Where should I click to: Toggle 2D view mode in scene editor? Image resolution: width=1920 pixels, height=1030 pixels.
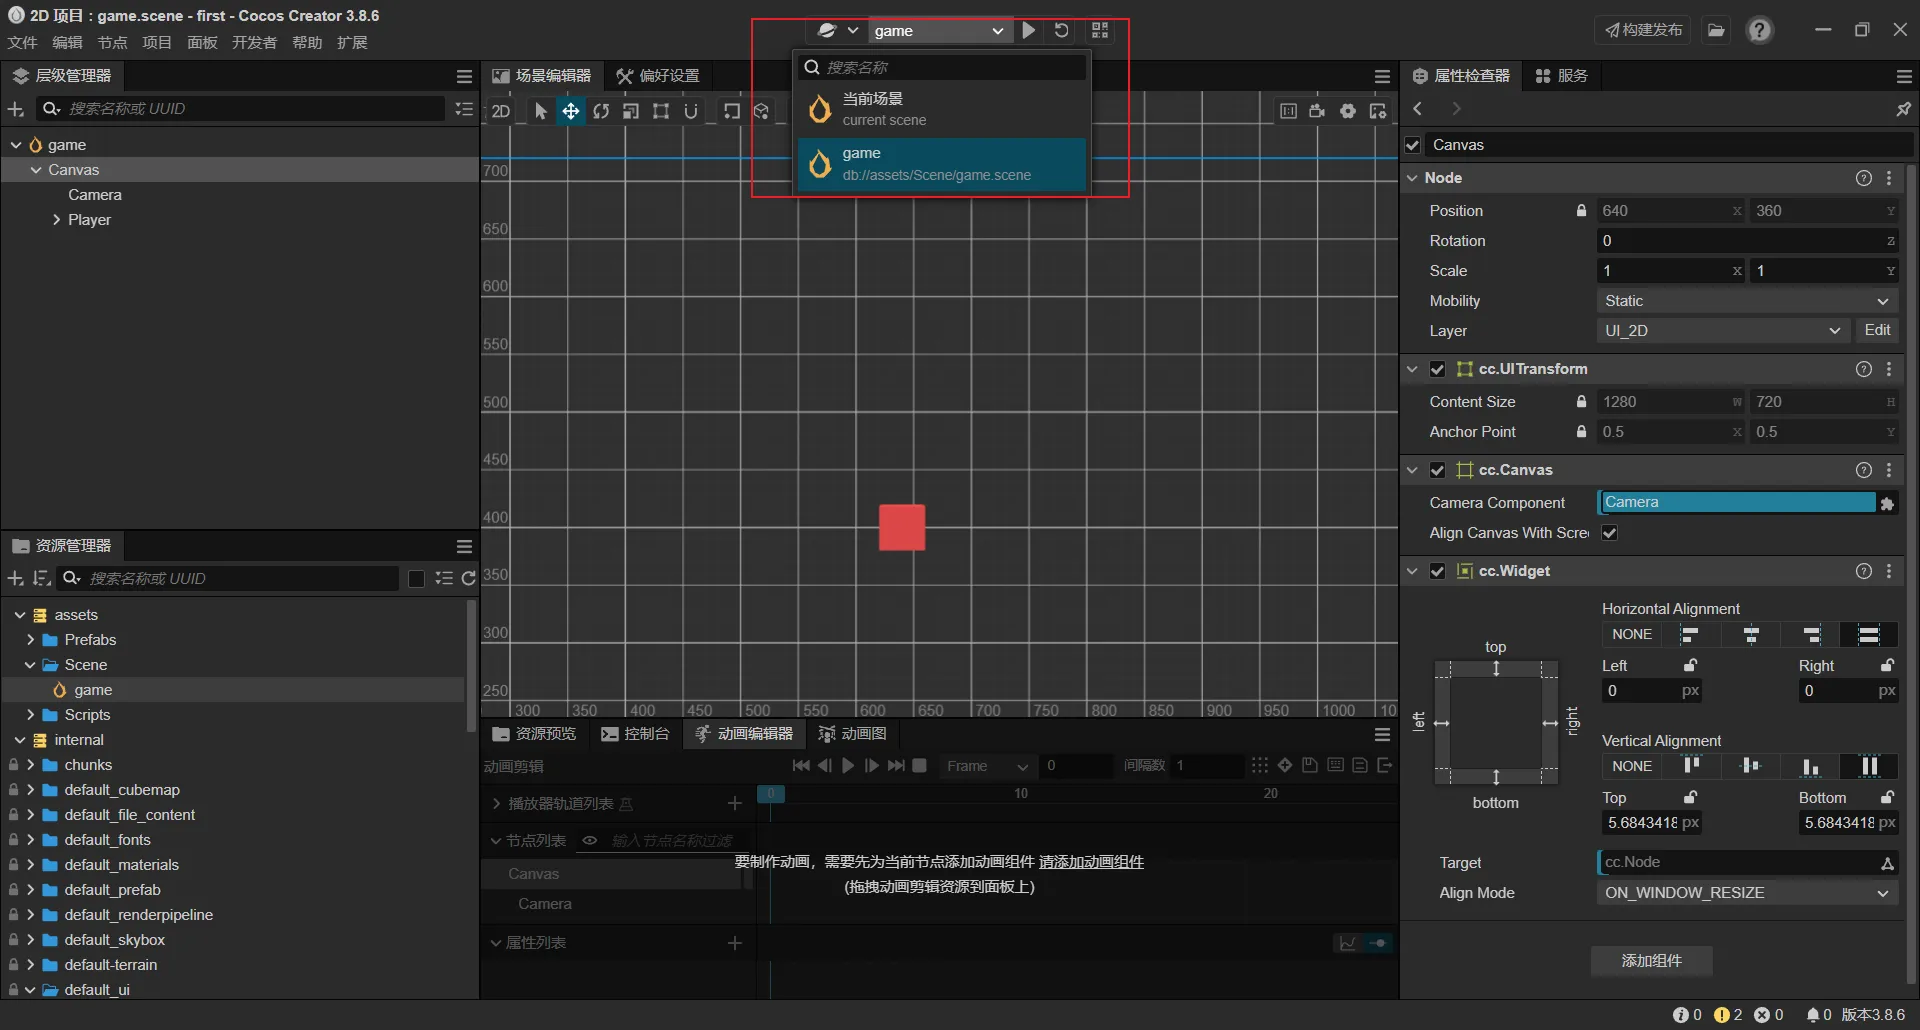pyautogui.click(x=501, y=111)
